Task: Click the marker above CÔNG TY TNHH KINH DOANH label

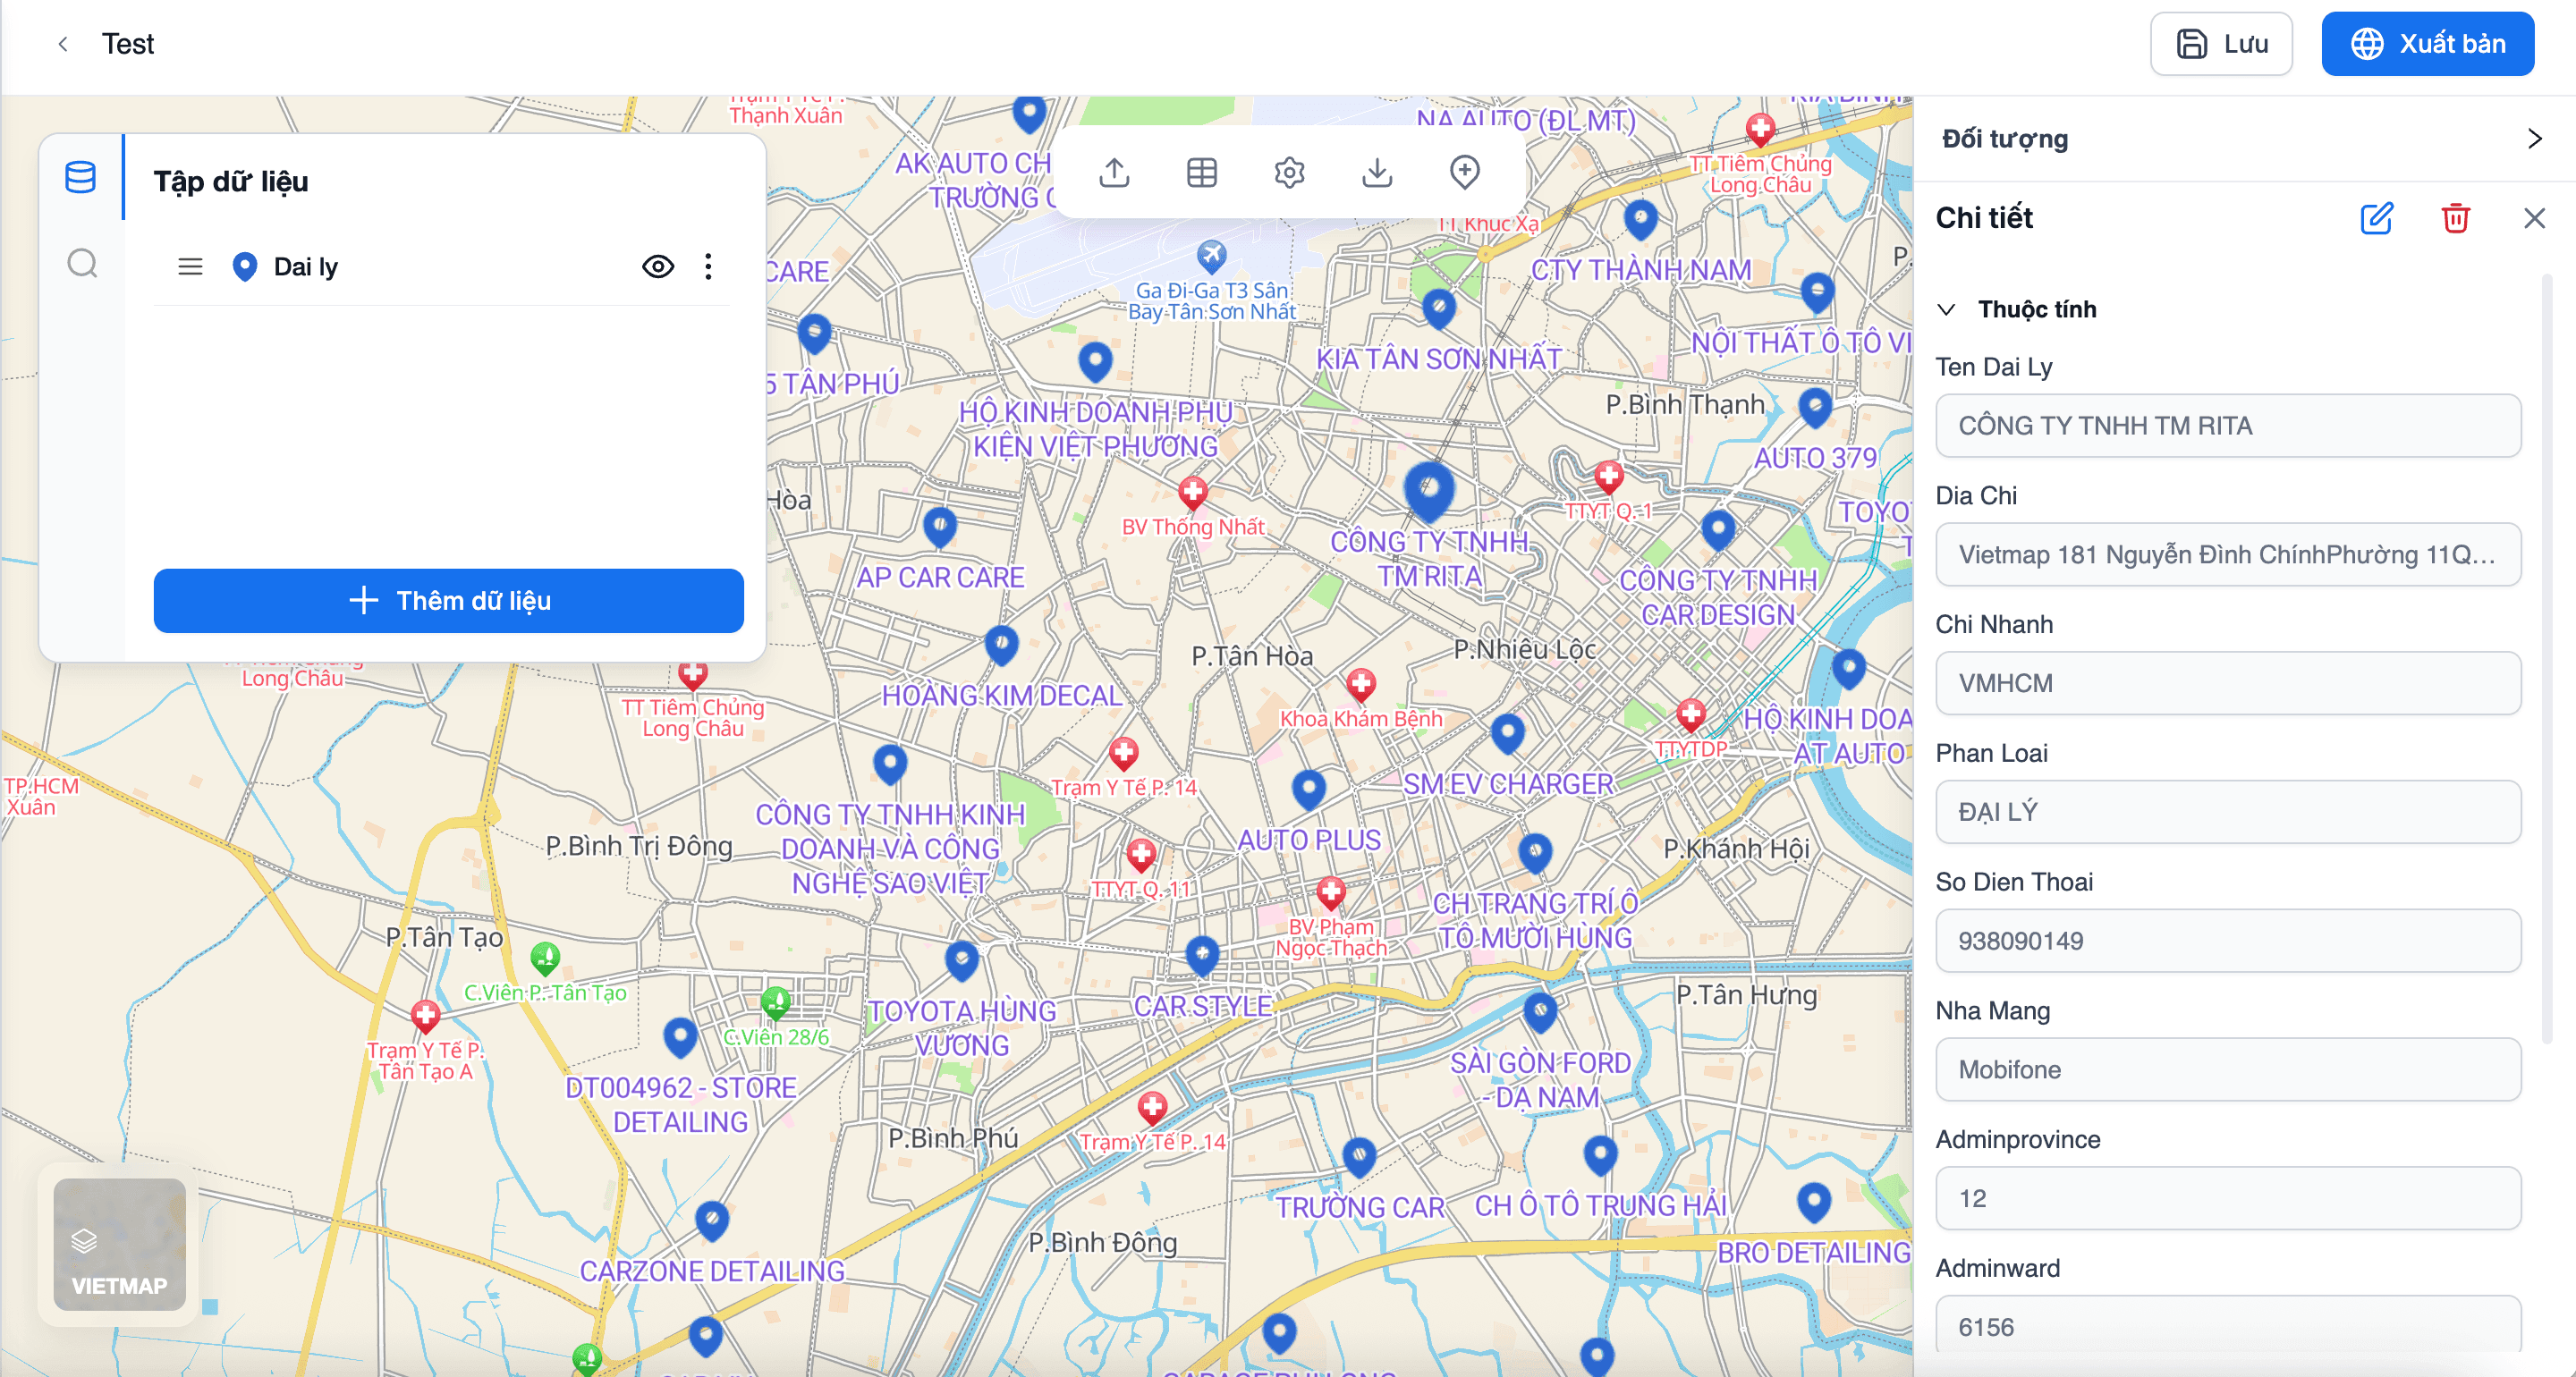Action: tap(890, 764)
